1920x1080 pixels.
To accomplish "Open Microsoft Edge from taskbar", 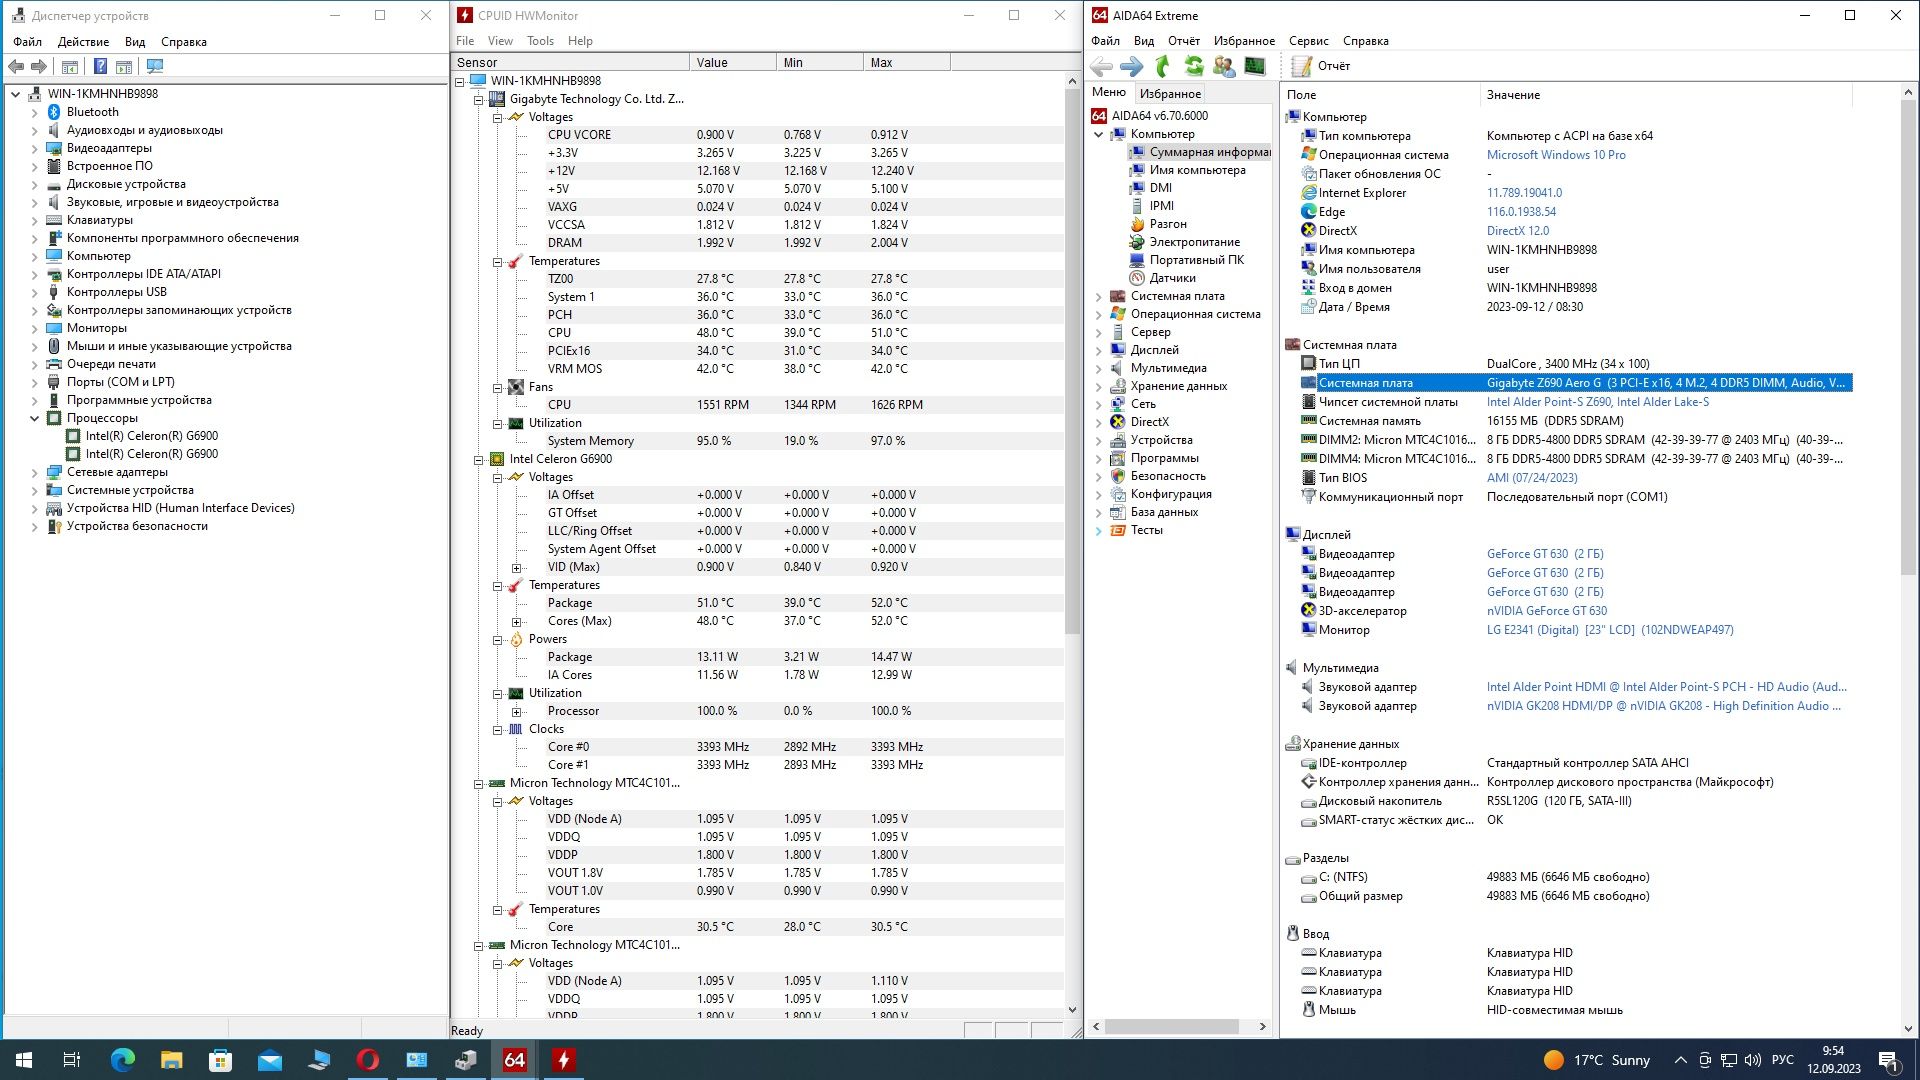I will (123, 1060).
